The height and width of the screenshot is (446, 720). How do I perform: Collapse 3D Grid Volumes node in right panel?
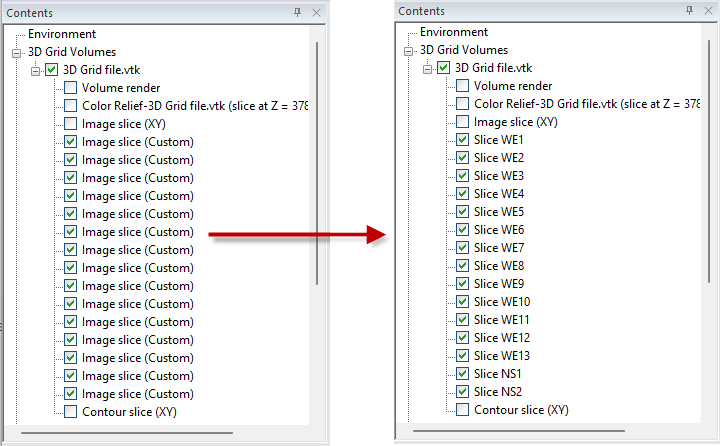click(408, 50)
